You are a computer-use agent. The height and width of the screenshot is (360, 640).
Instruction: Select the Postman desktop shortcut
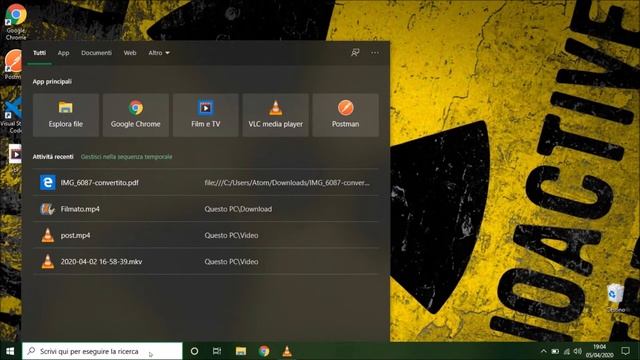(x=13, y=64)
